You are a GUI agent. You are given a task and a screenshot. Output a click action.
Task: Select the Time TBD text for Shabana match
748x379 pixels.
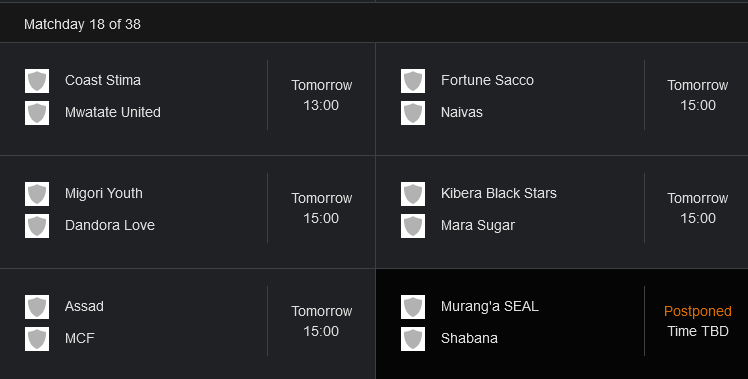point(697,331)
